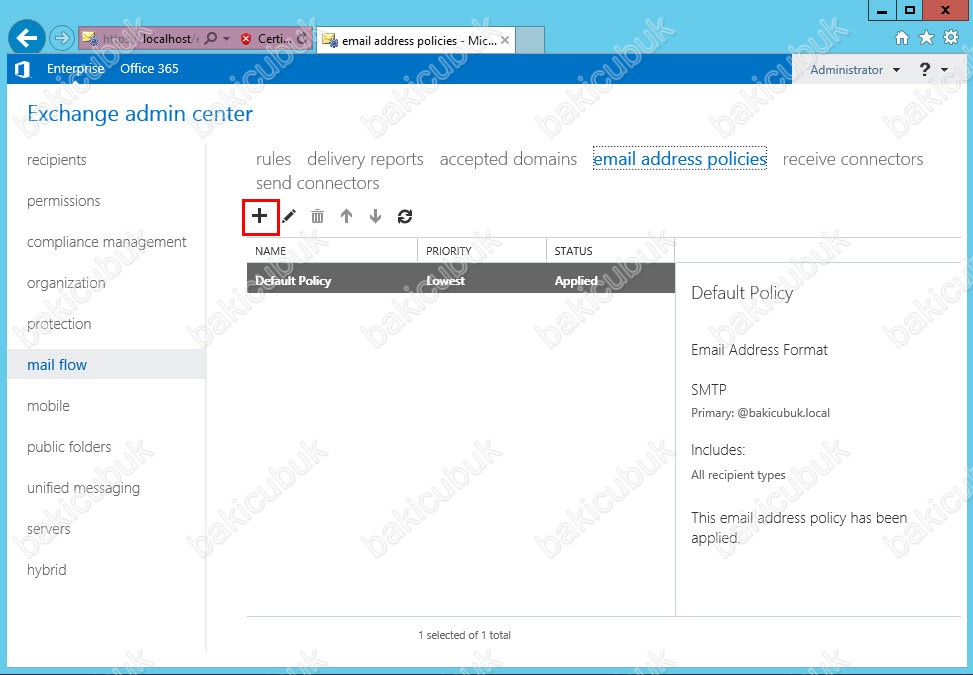Open Enterprise in the top bar
Screen dimensions: 973x675
[76, 69]
